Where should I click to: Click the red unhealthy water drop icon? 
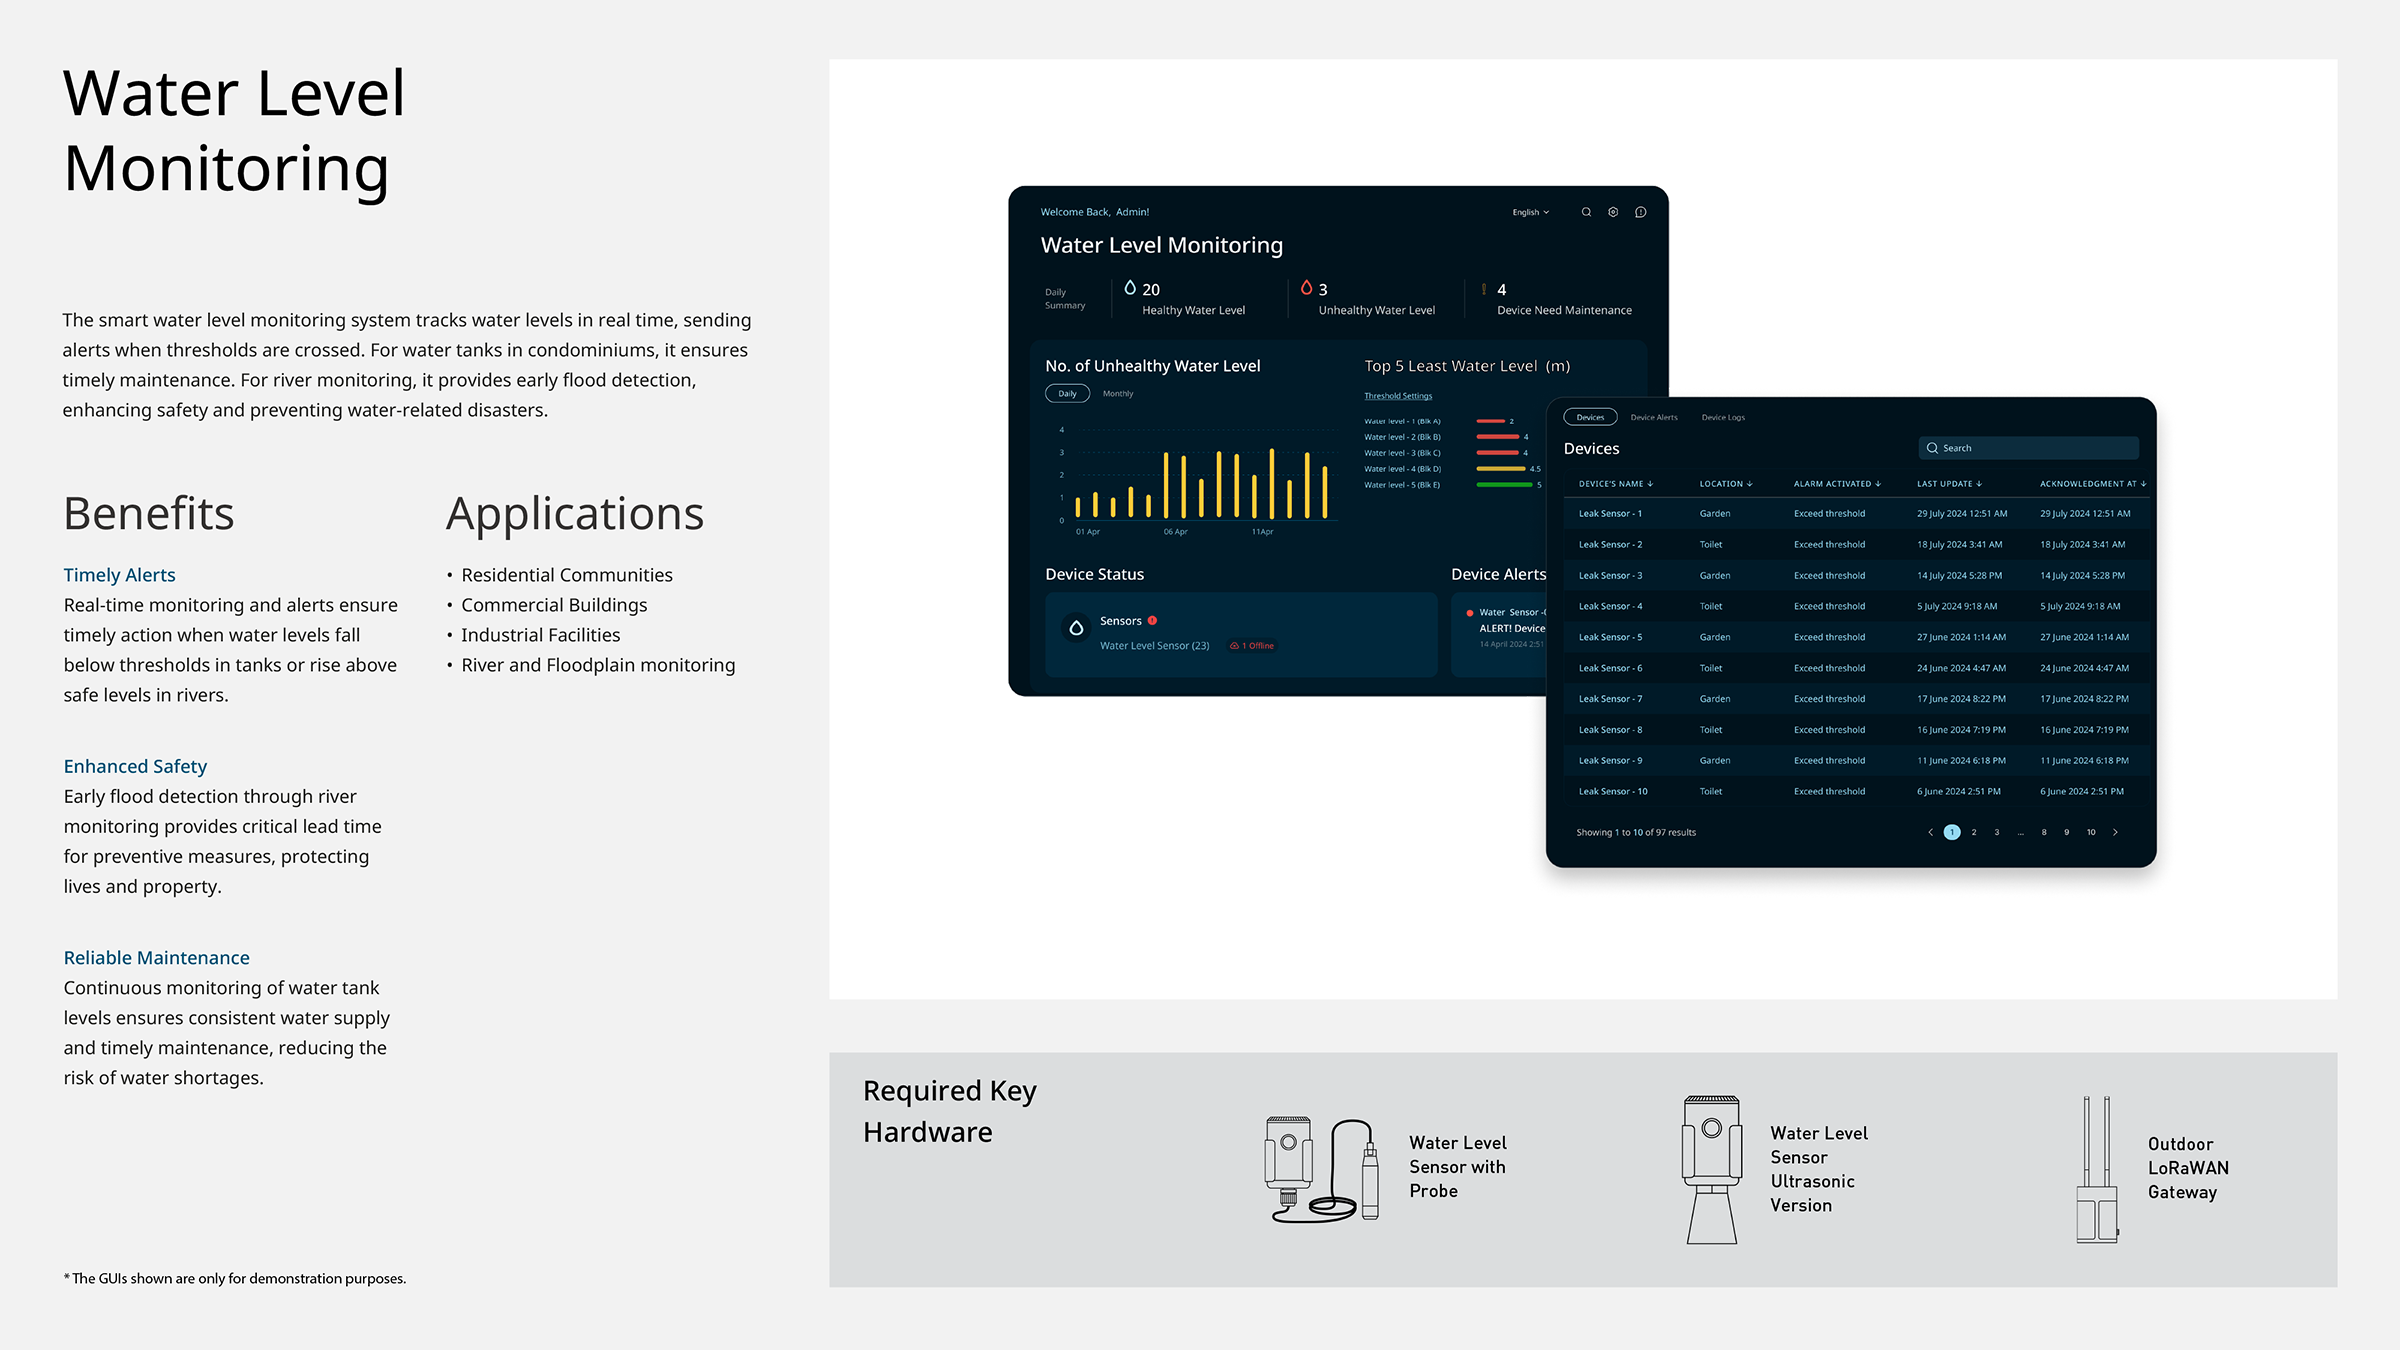1306,288
